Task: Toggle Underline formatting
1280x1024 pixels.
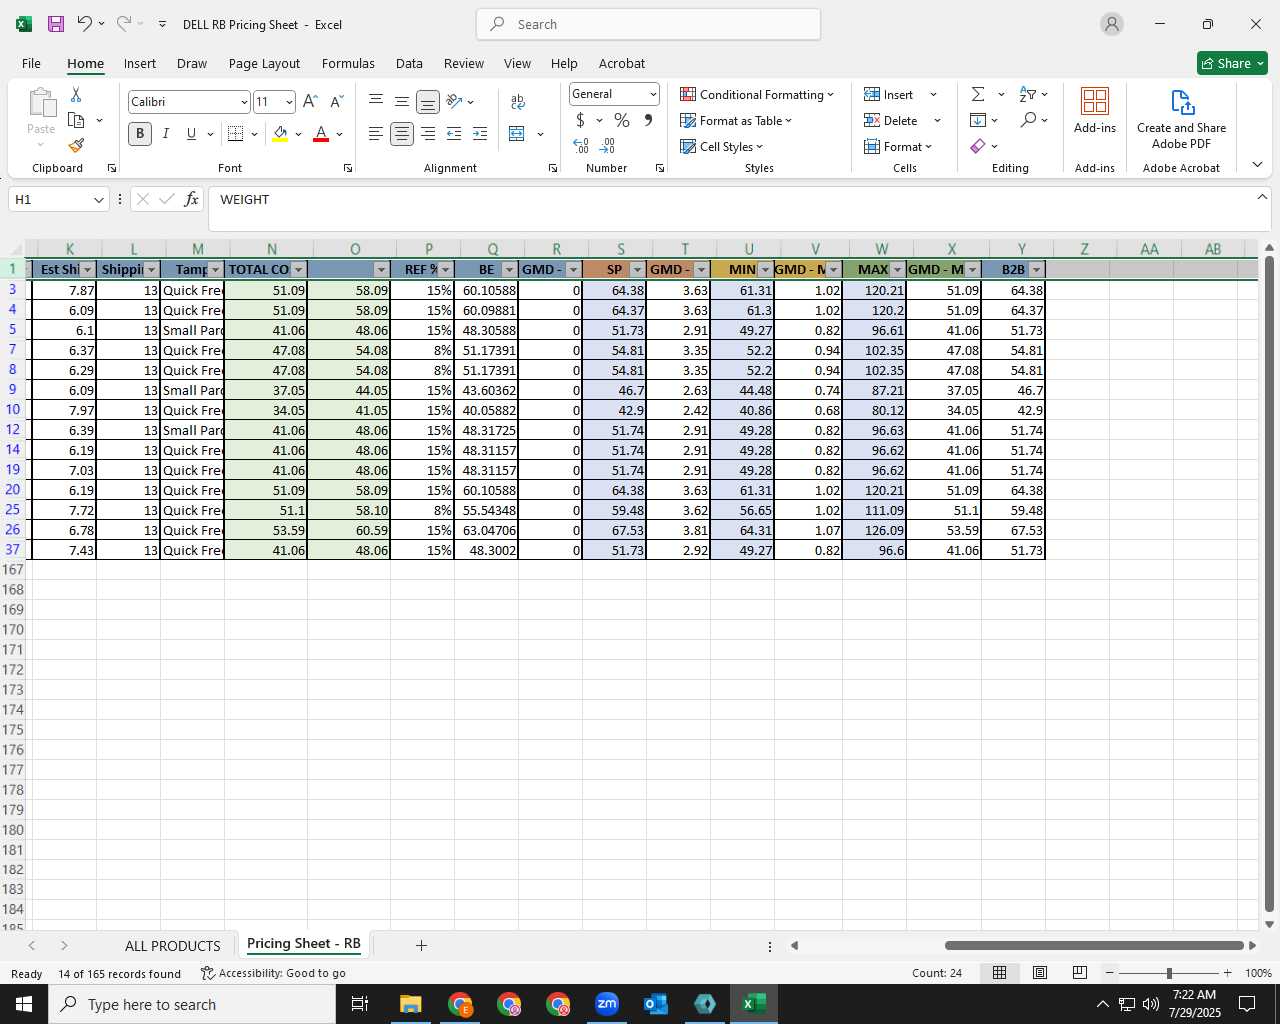Action: click(x=191, y=134)
